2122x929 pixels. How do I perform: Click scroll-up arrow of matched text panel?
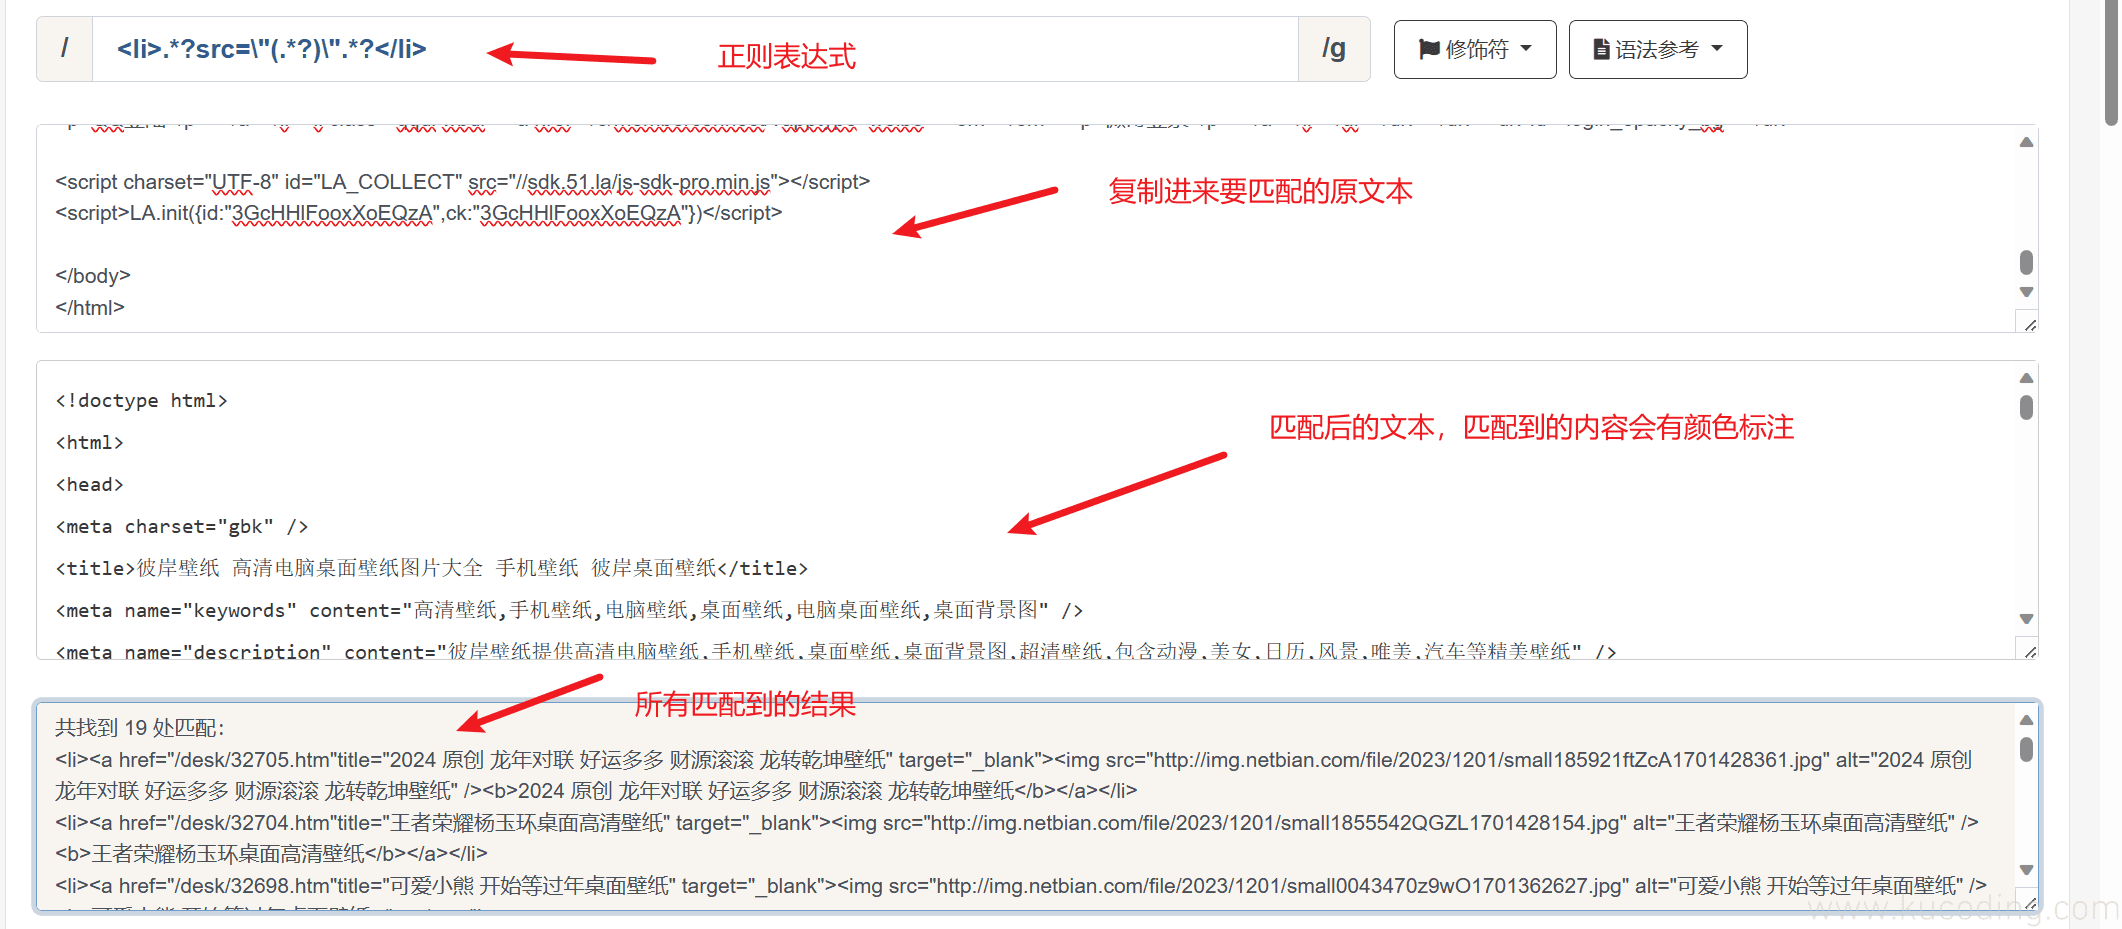(2026, 378)
